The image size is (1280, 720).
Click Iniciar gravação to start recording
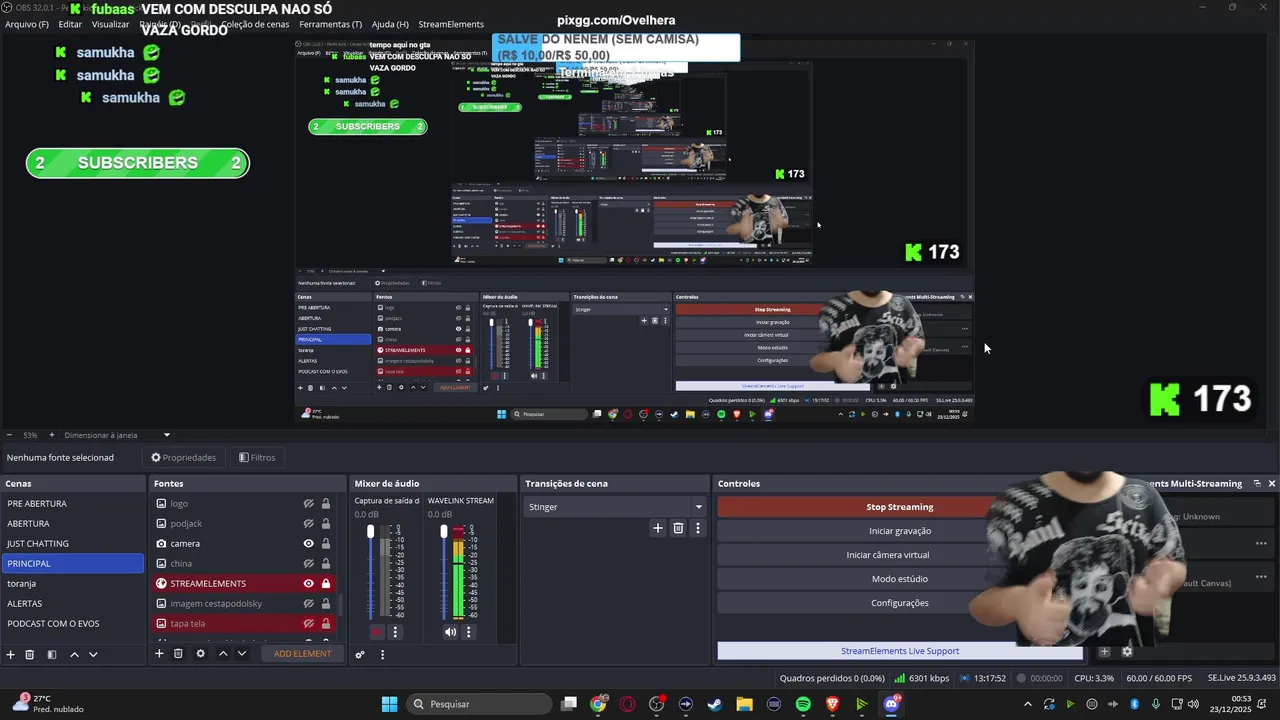tap(899, 531)
